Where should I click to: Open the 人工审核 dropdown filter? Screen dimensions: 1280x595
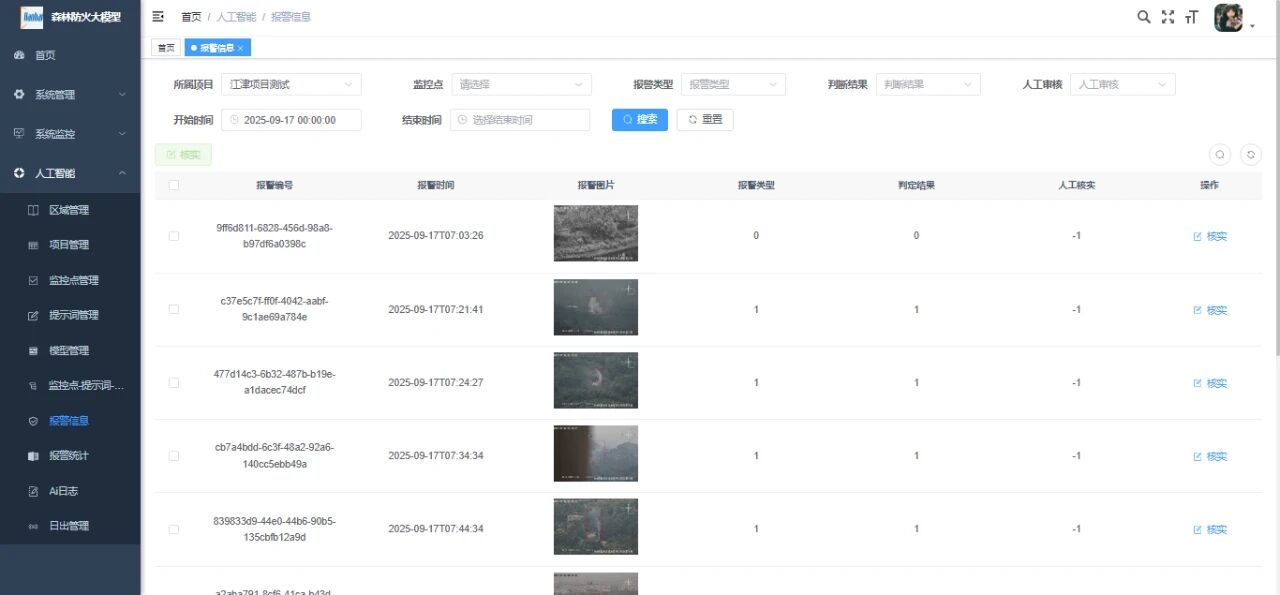(x=1122, y=85)
